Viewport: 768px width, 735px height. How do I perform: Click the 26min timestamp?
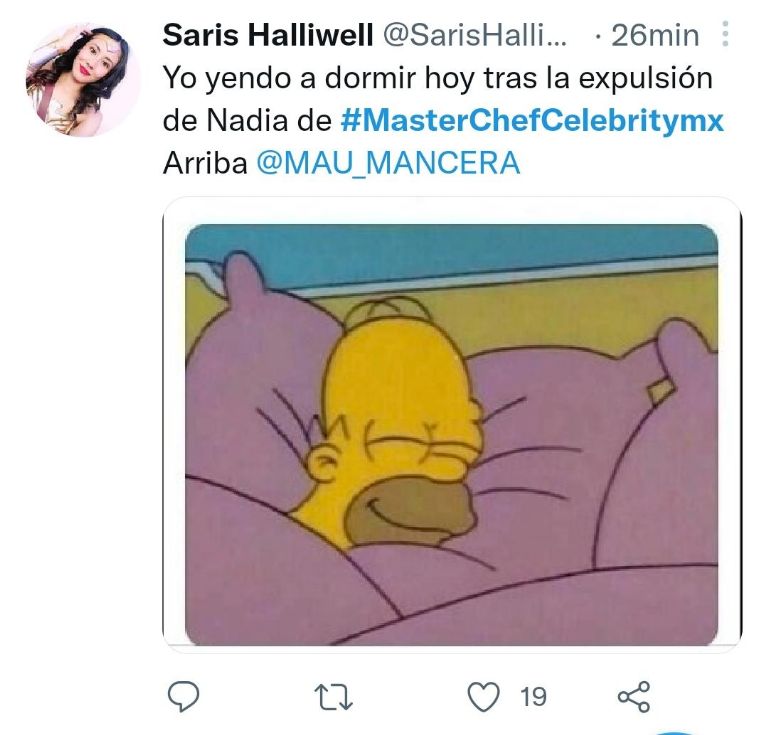tap(655, 36)
